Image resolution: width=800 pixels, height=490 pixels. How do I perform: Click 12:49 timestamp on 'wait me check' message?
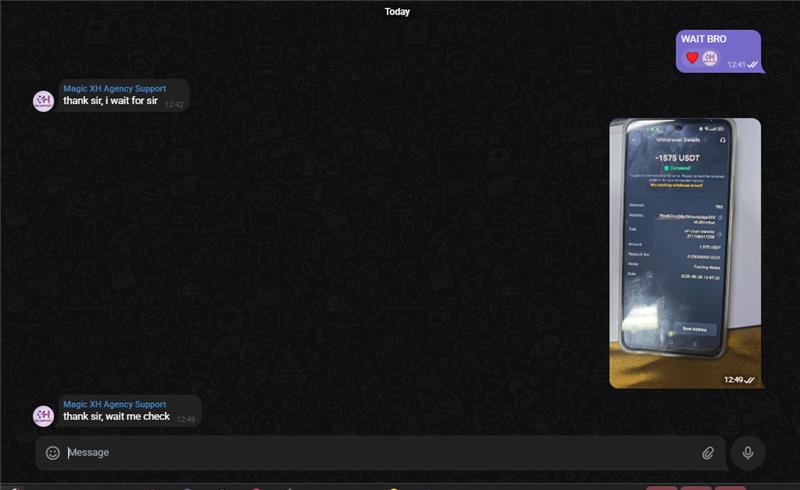coord(186,419)
